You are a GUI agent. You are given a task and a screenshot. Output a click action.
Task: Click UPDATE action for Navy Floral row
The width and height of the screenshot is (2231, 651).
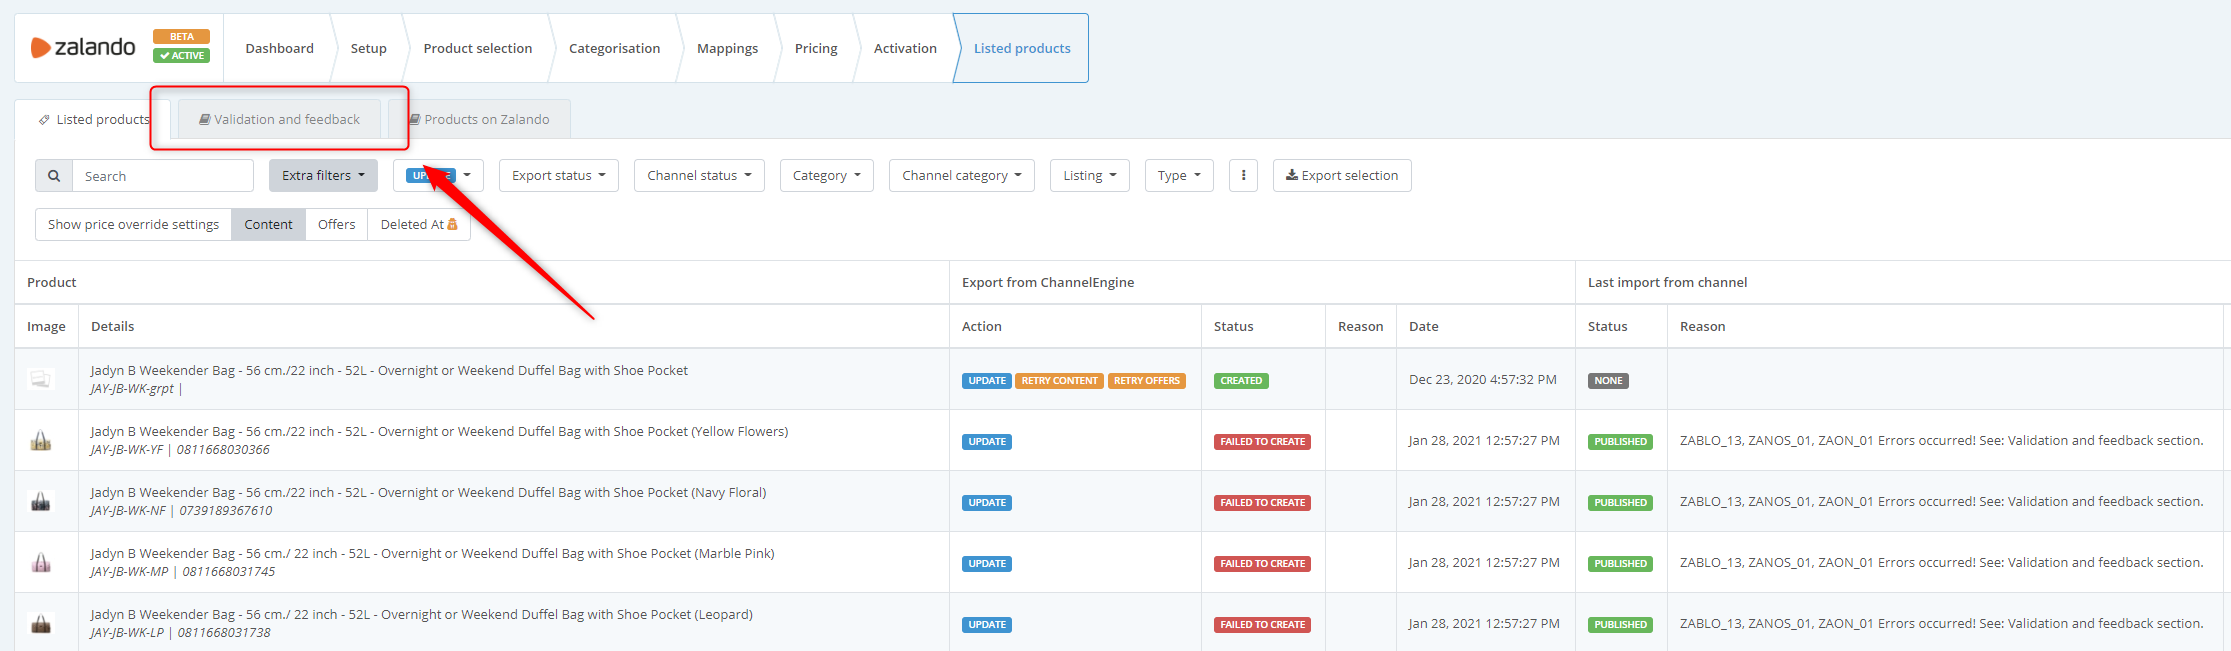click(987, 502)
